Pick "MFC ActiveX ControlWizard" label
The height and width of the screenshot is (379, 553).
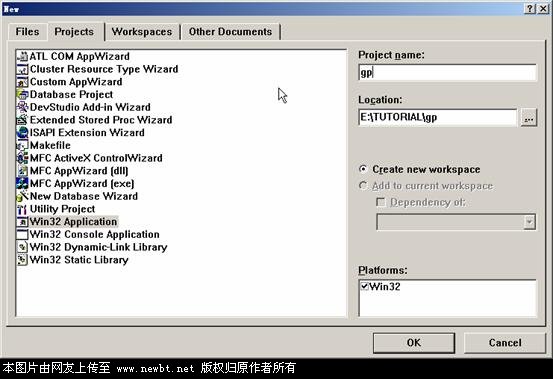96,158
